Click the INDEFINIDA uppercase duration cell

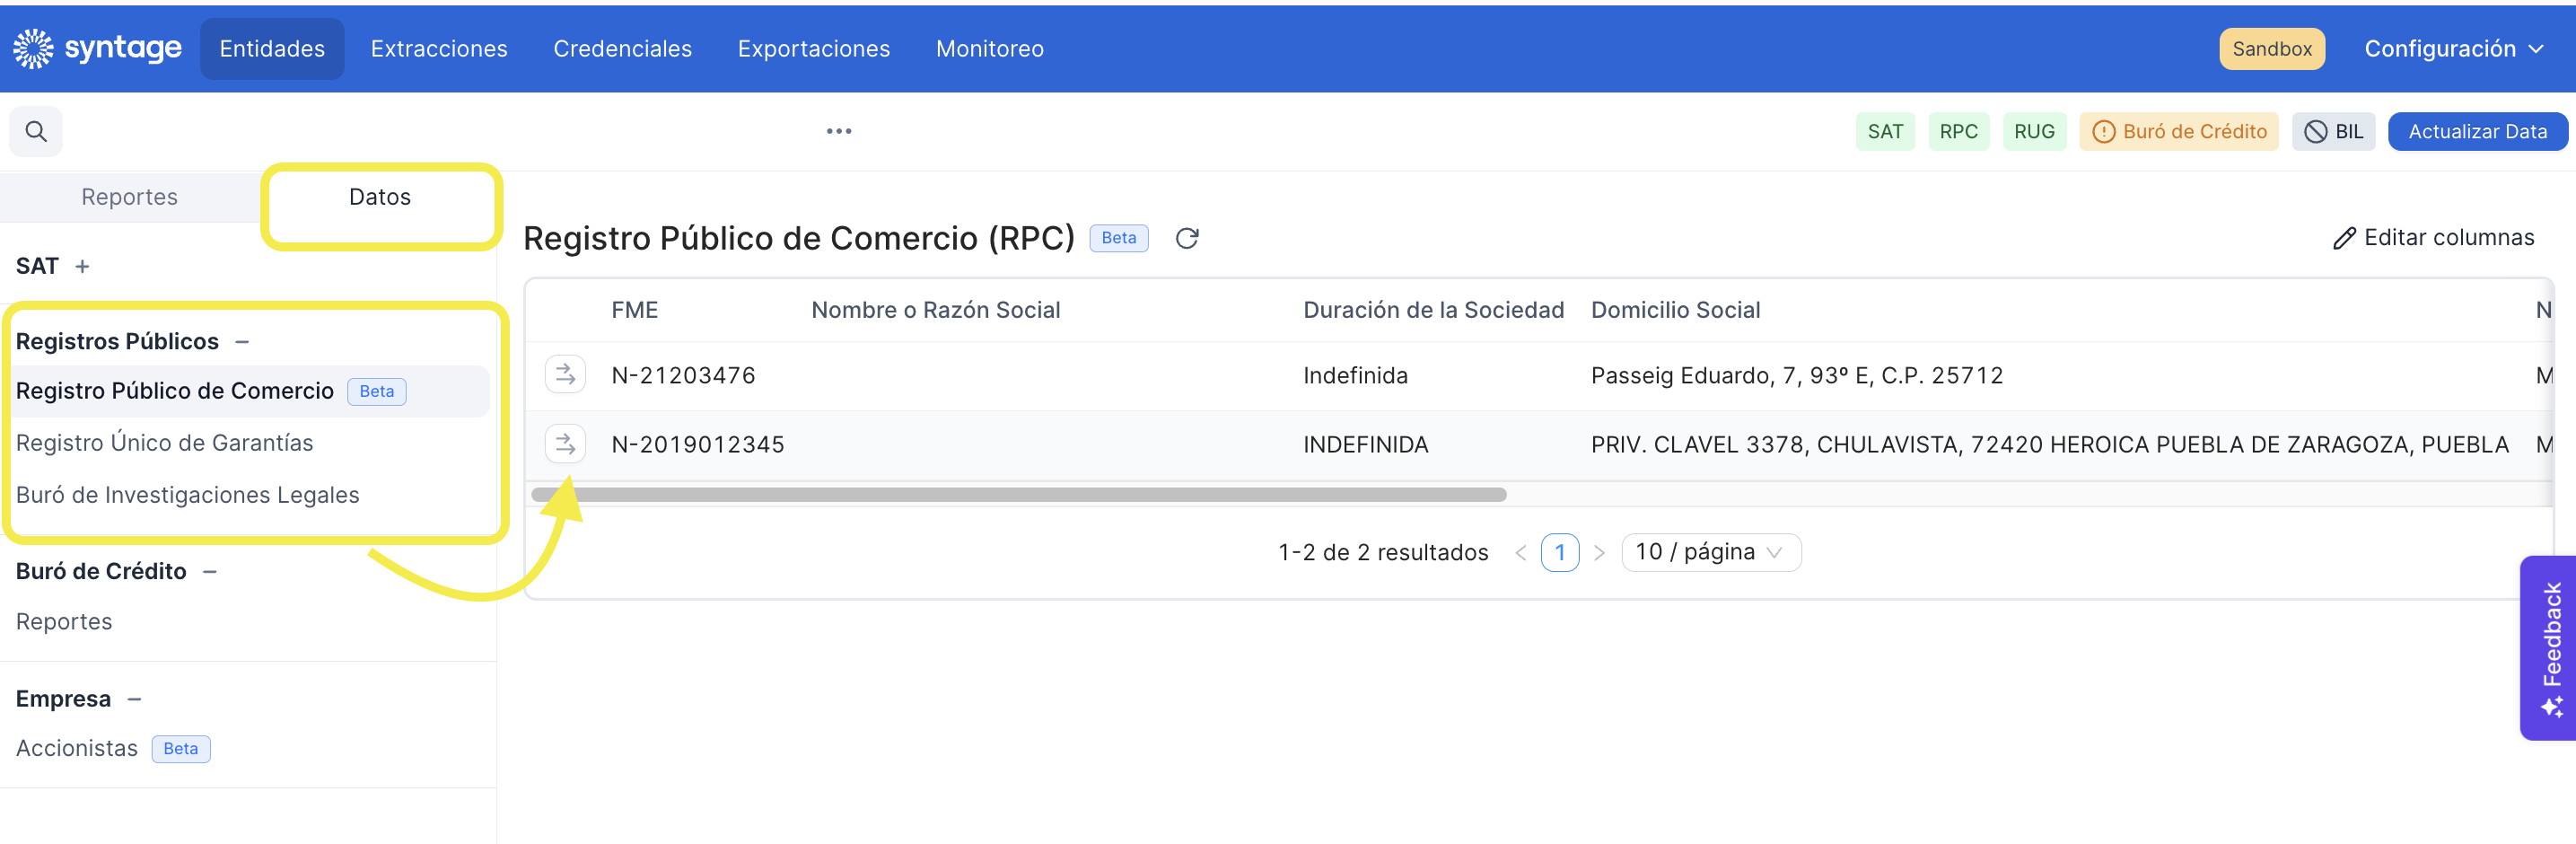(1365, 445)
